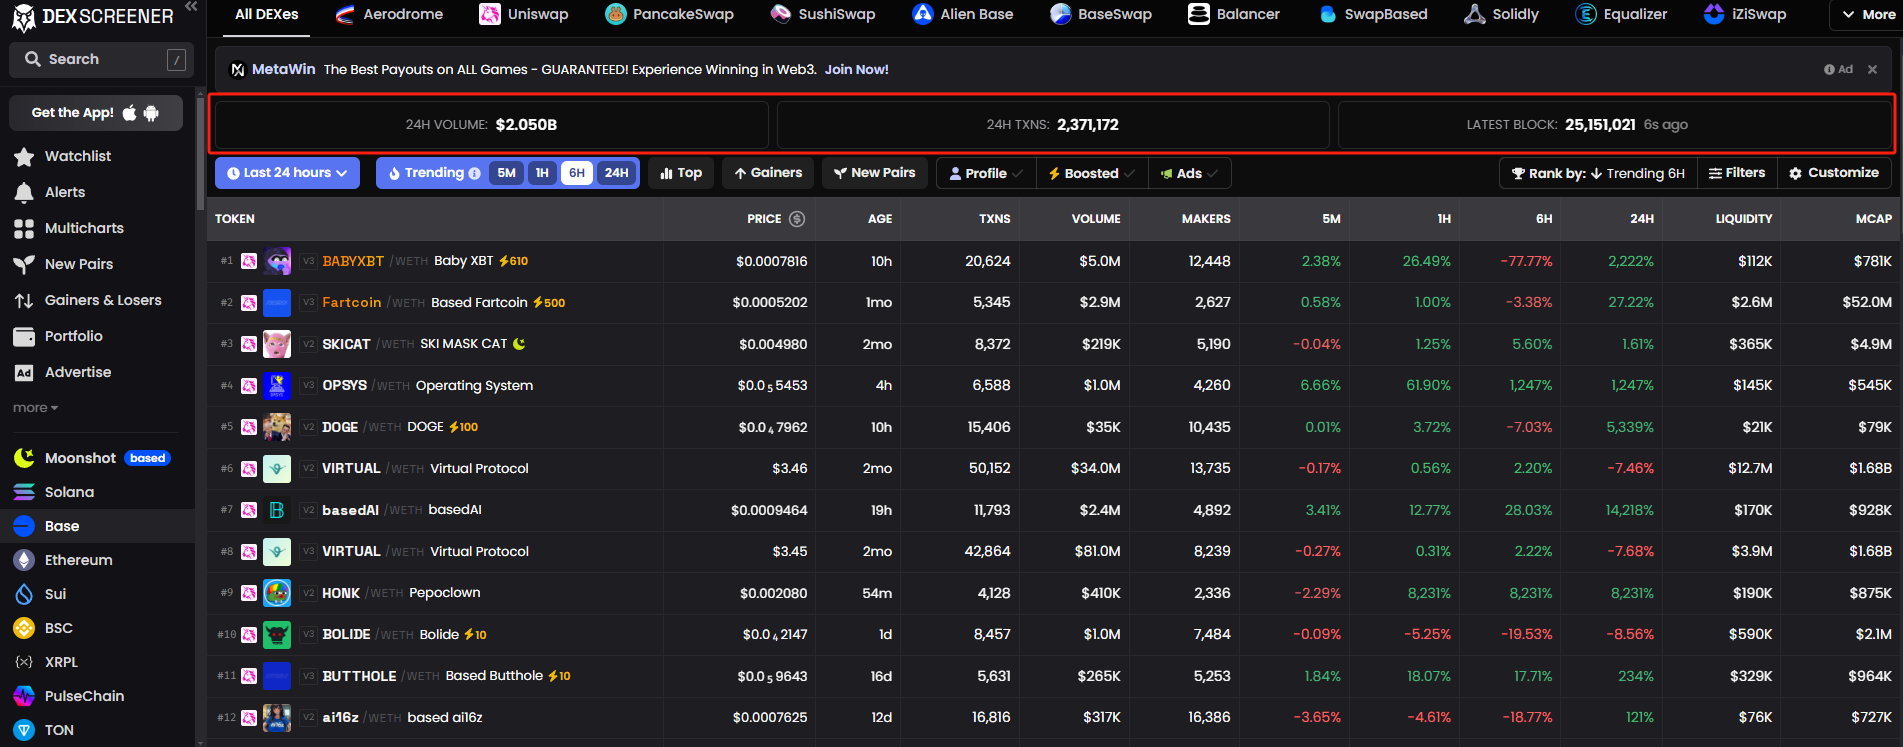Close the MetaWin ad banner
The width and height of the screenshot is (1903, 747).
pos(1872,69)
